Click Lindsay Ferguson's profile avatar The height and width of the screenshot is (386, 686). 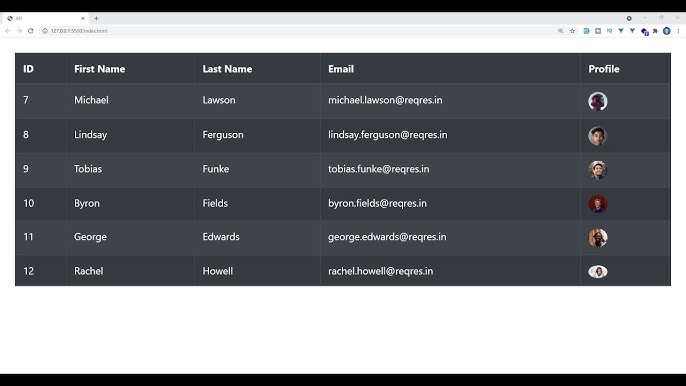click(598, 136)
